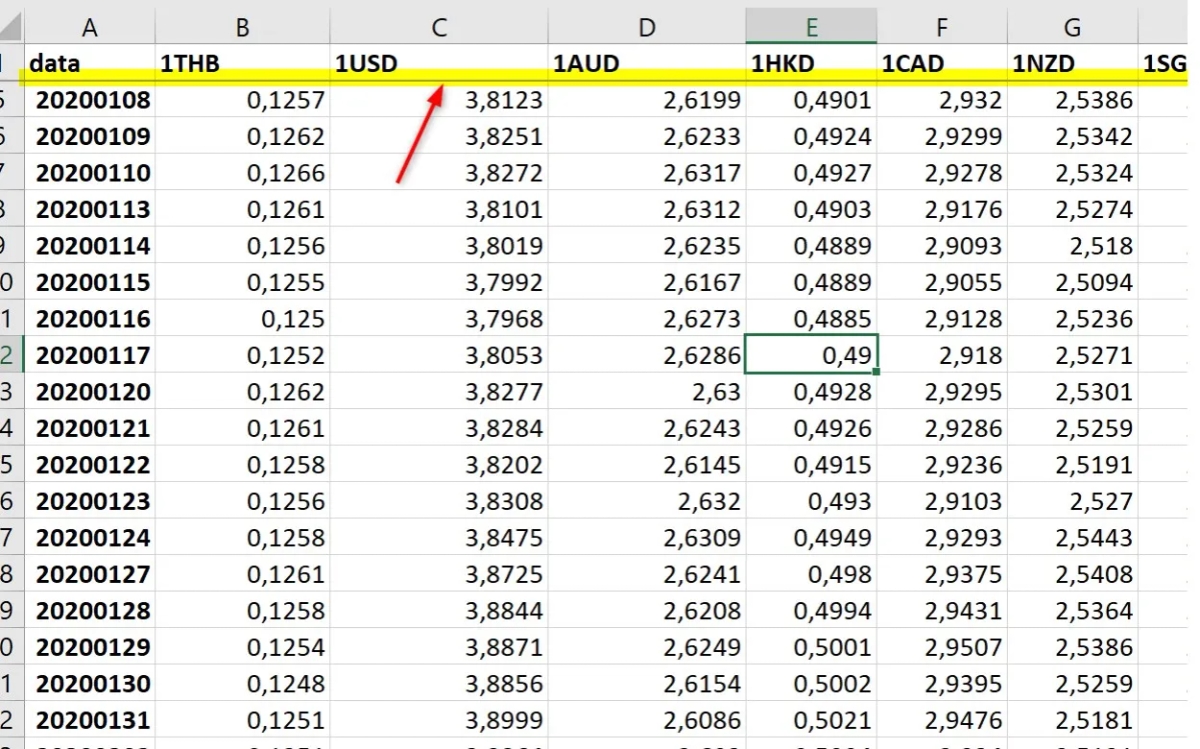Click the highlighted column E header
This screenshot has width=1200, height=749.
click(x=811, y=28)
